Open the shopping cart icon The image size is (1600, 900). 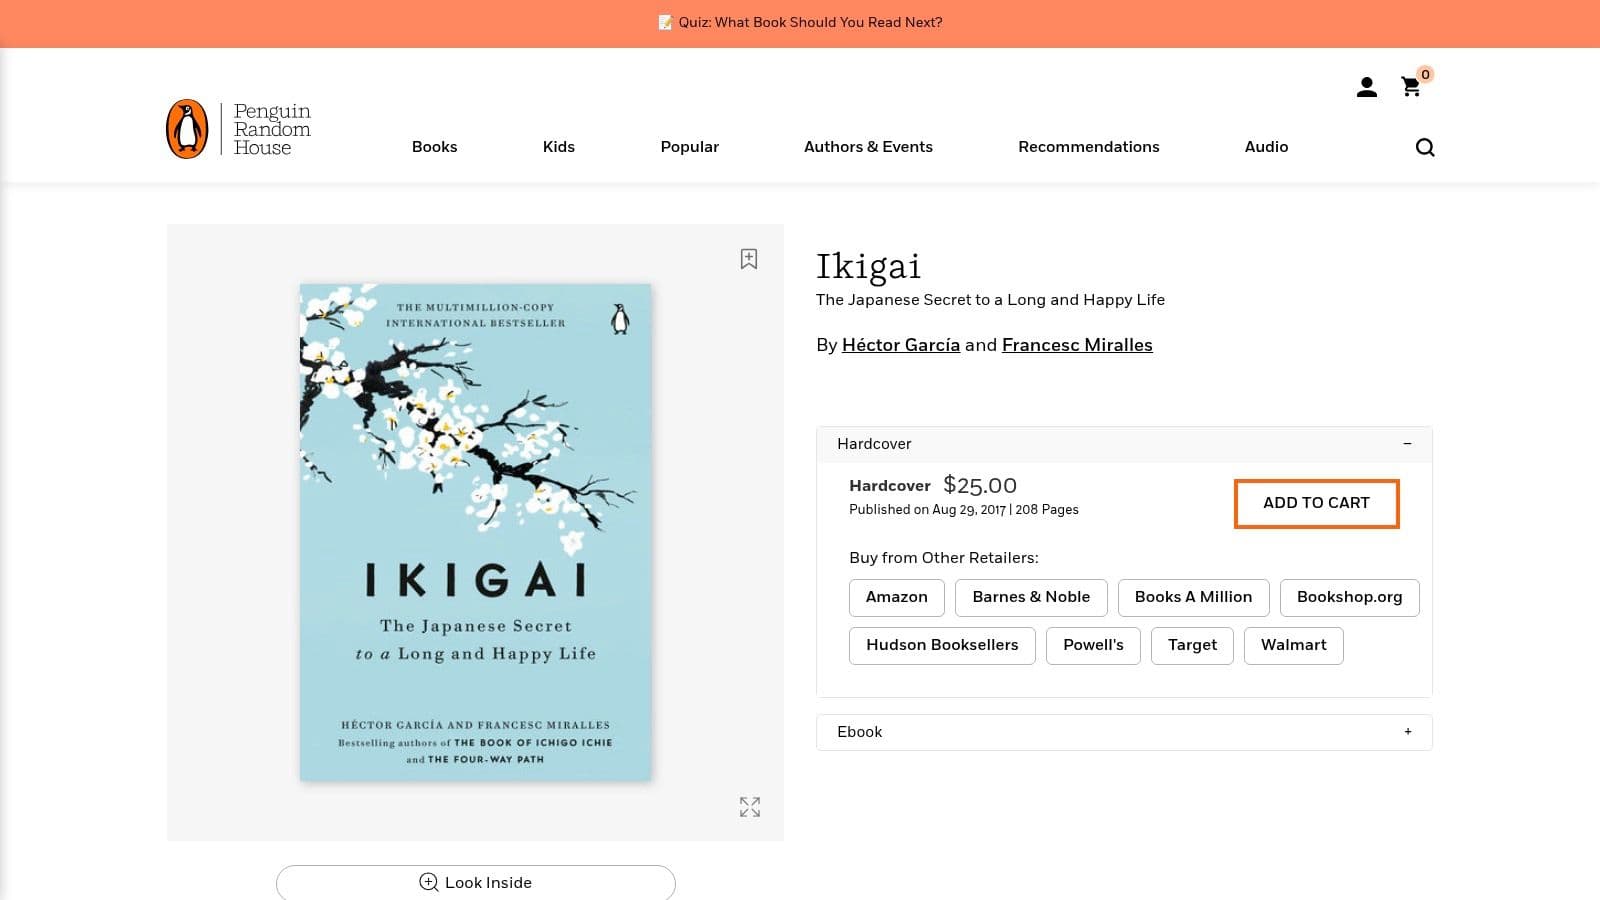(1411, 87)
